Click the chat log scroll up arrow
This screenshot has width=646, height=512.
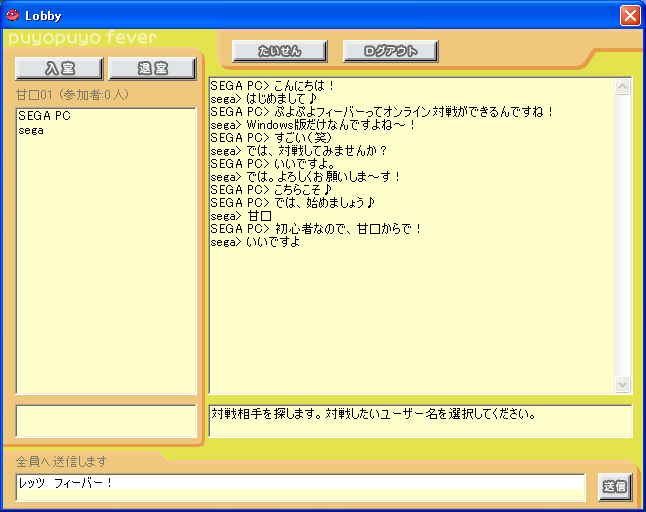(623, 87)
